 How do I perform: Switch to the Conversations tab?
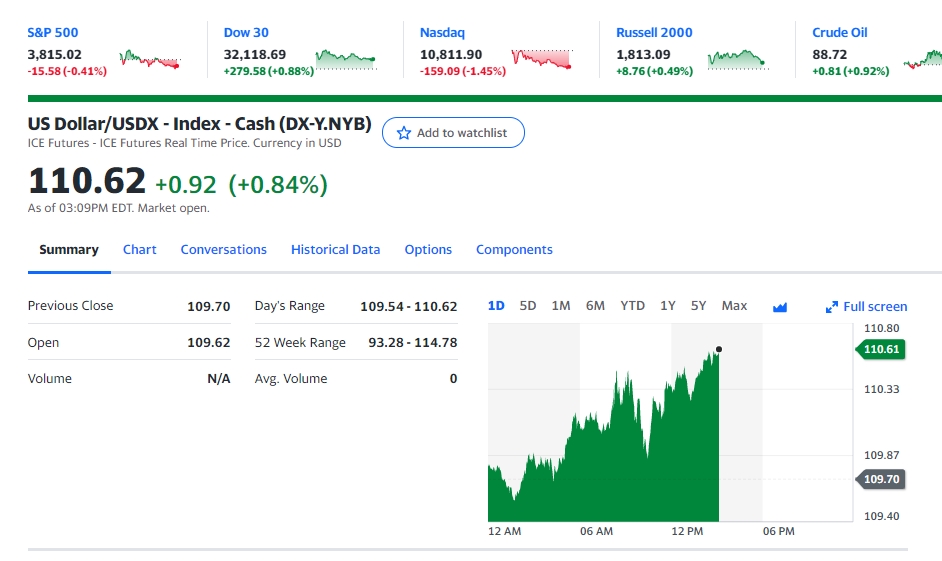pos(223,250)
